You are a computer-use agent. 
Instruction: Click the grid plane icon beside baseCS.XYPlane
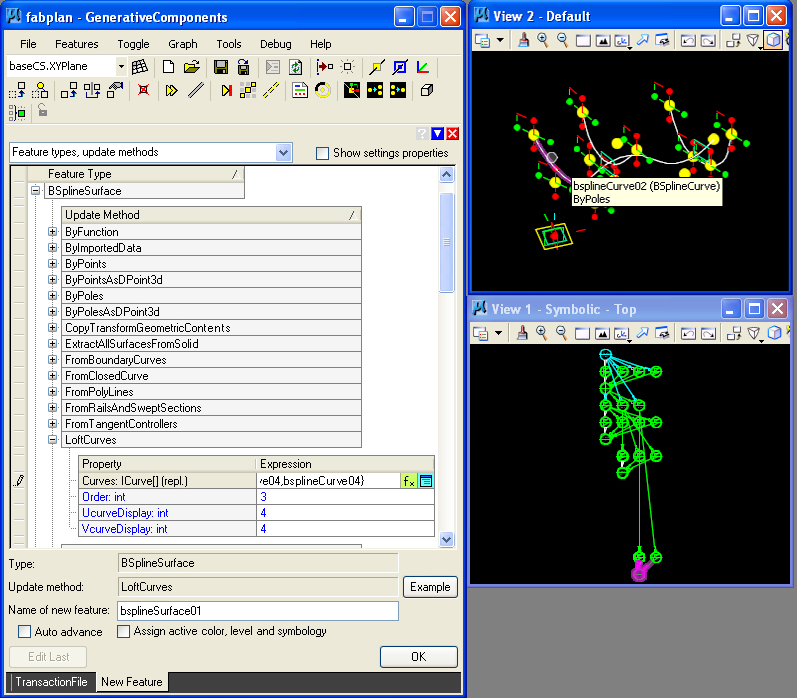click(139, 67)
